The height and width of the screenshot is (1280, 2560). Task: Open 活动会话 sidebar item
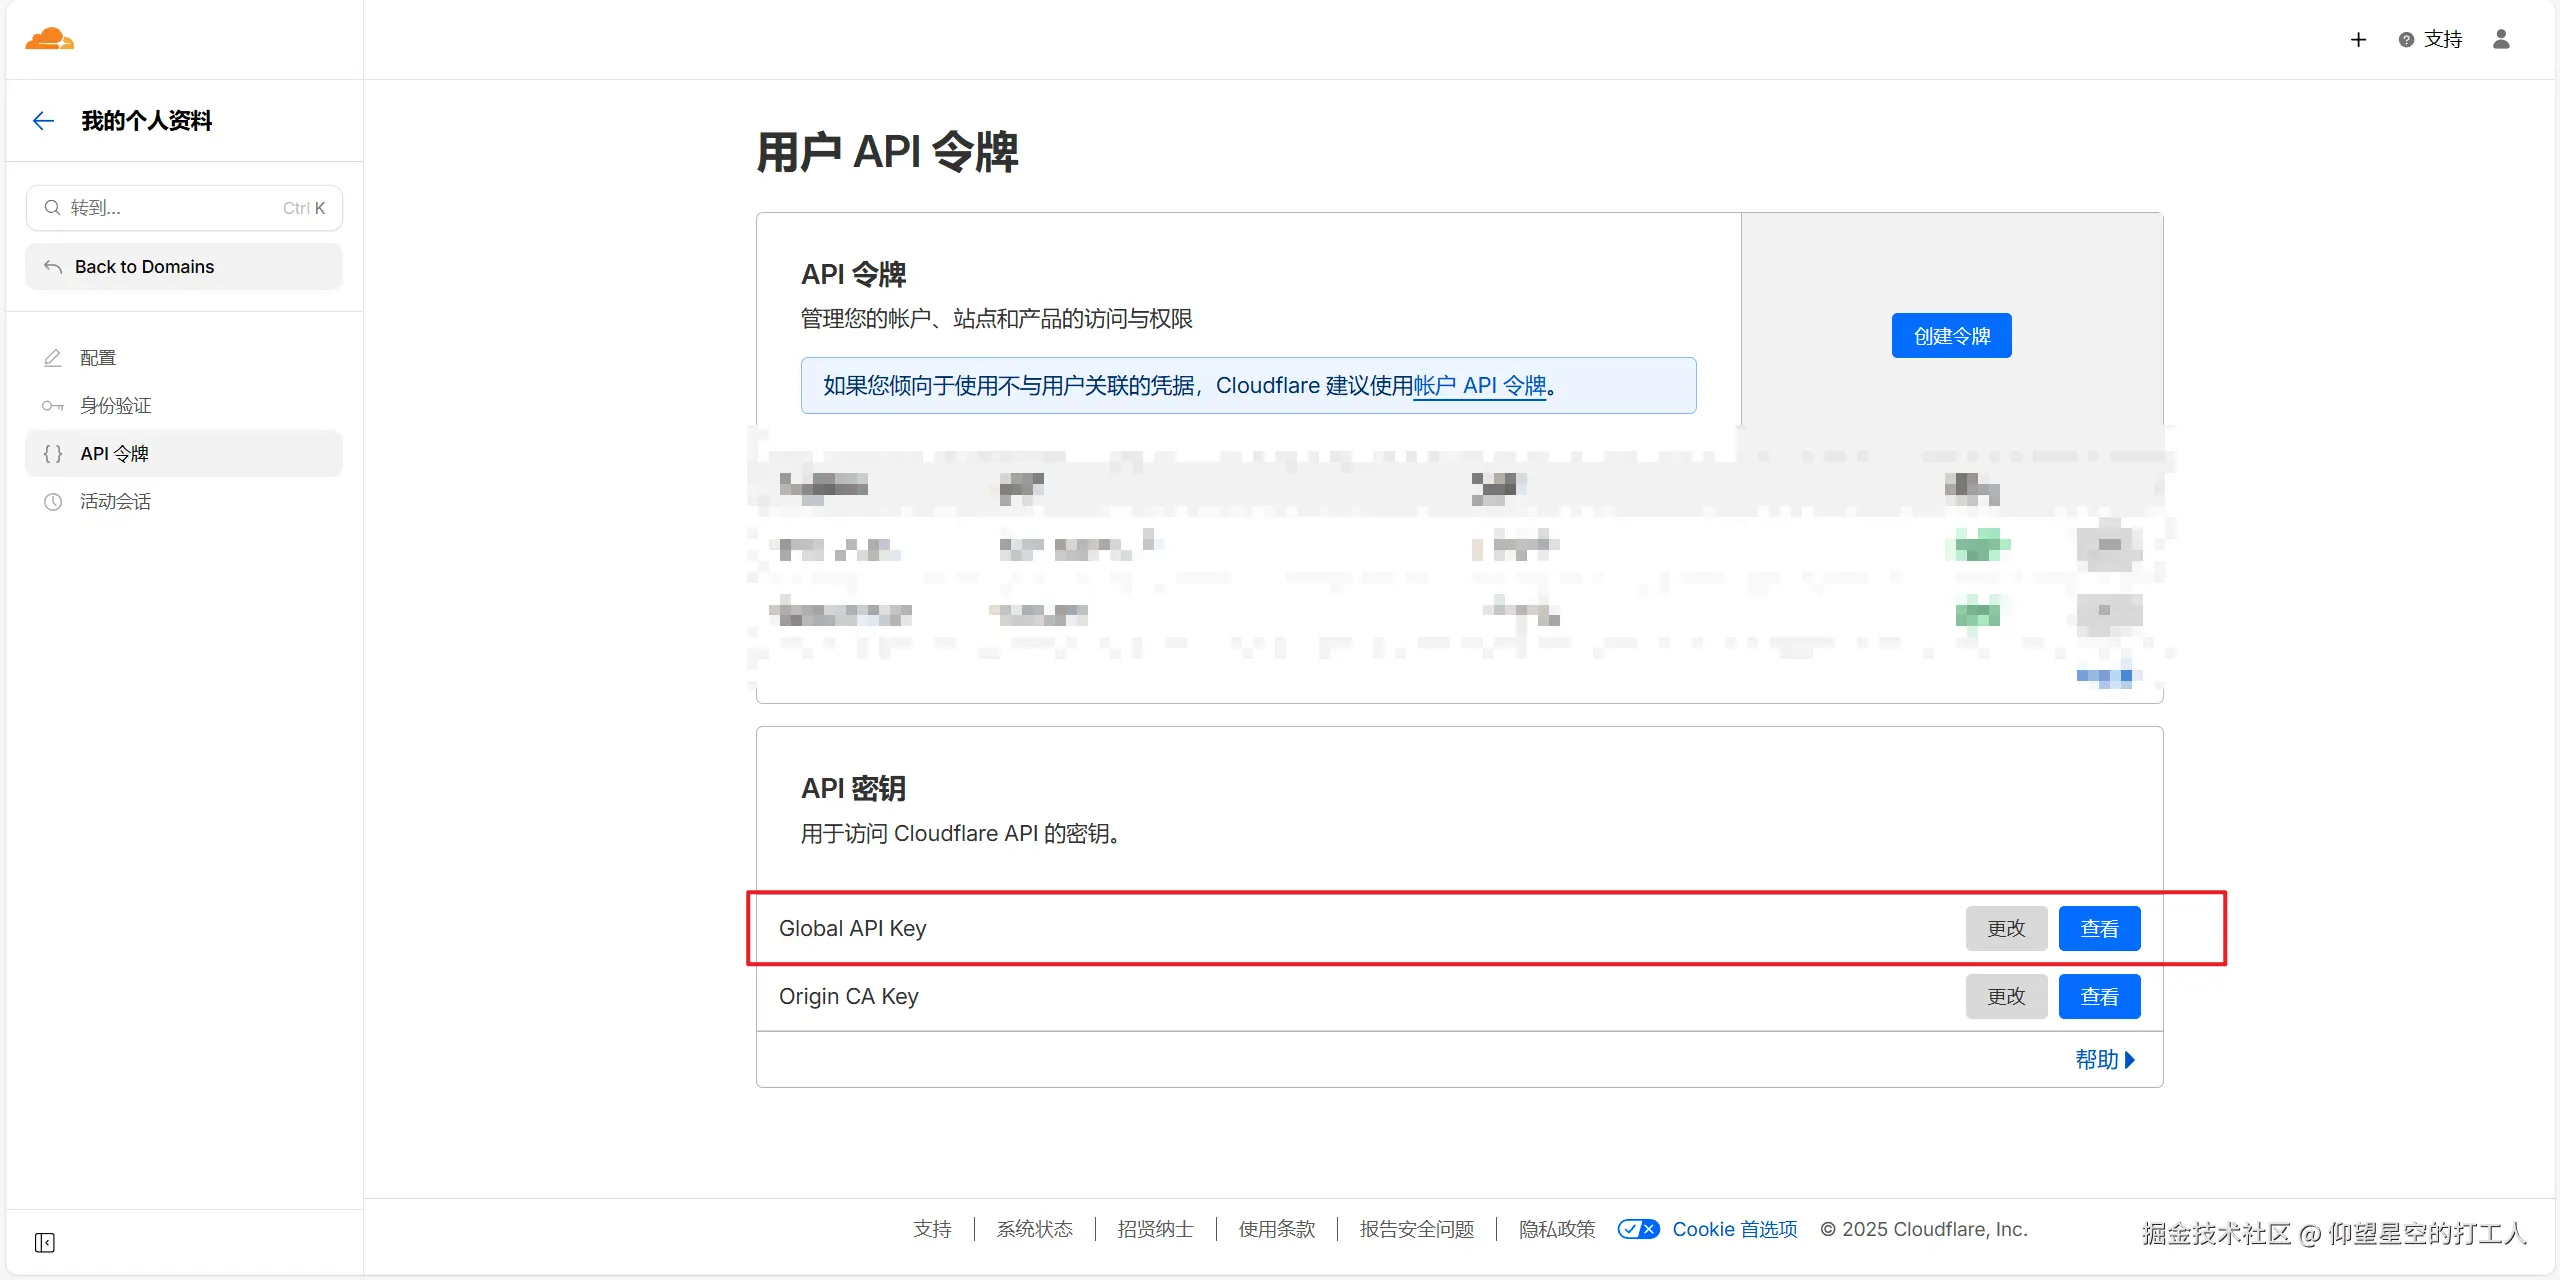pos(116,502)
